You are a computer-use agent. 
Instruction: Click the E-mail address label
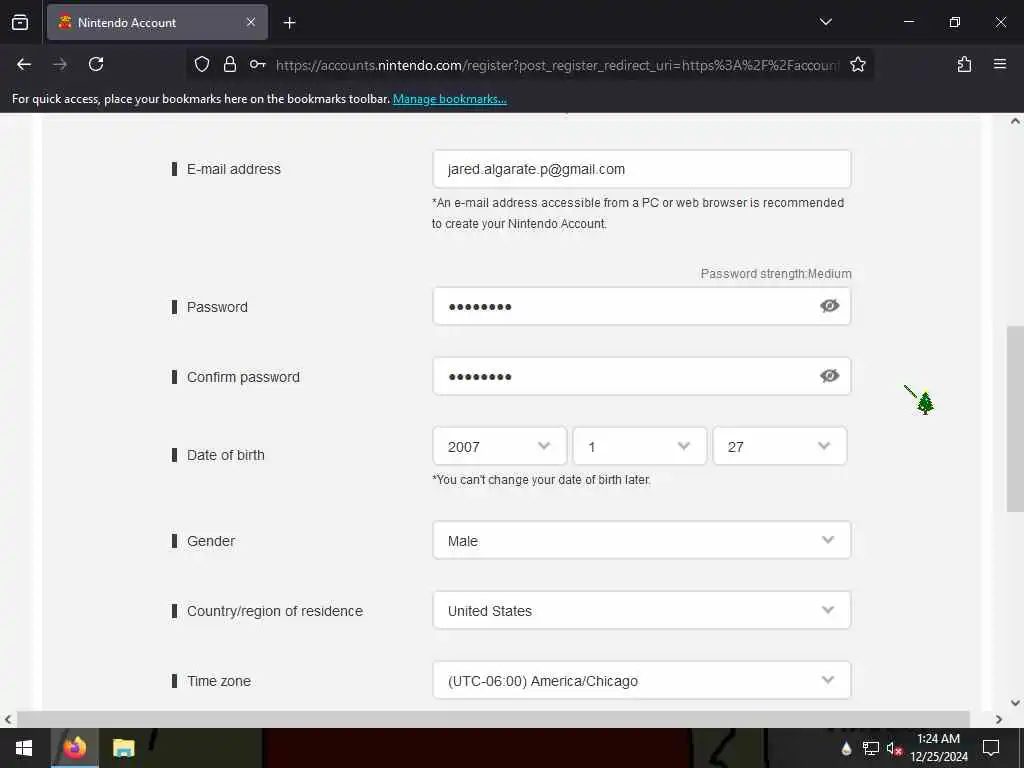[x=234, y=169]
